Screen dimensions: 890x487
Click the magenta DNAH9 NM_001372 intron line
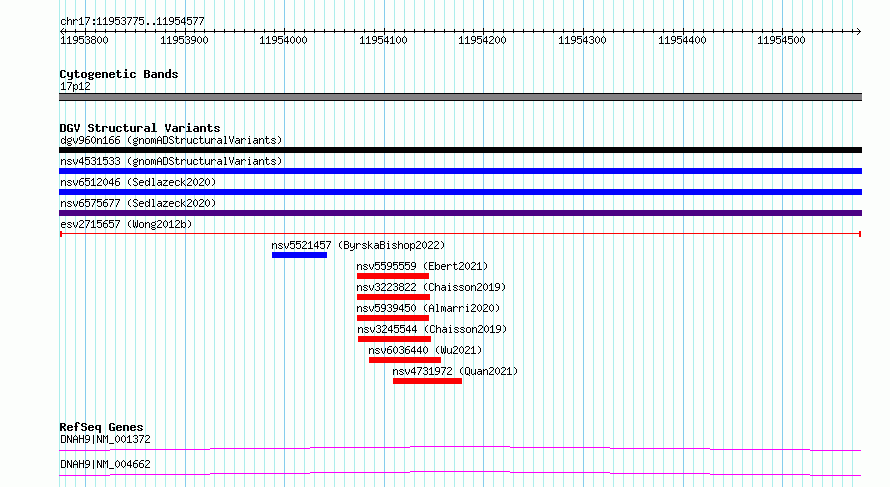coord(460,448)
